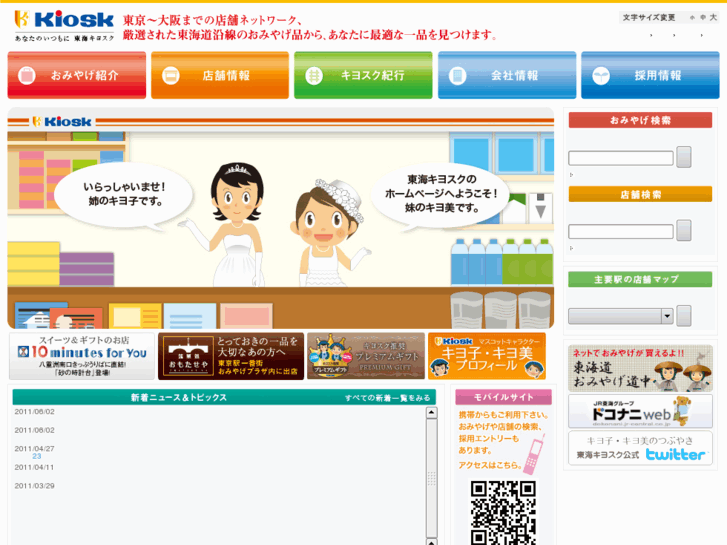This screenshot has width=727, height=545.
Task: Click the 店舗検索 orange header
Action: tap(640, 194)
